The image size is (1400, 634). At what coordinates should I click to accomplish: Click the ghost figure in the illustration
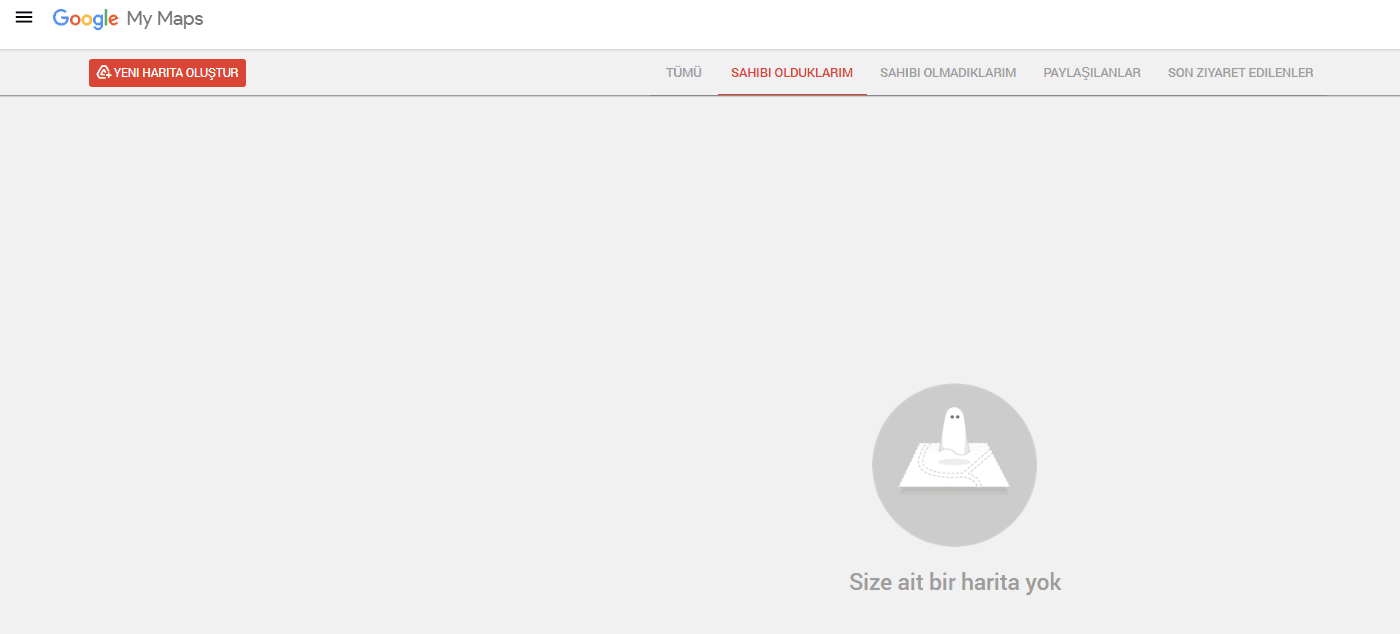click(x=955, y=432)
